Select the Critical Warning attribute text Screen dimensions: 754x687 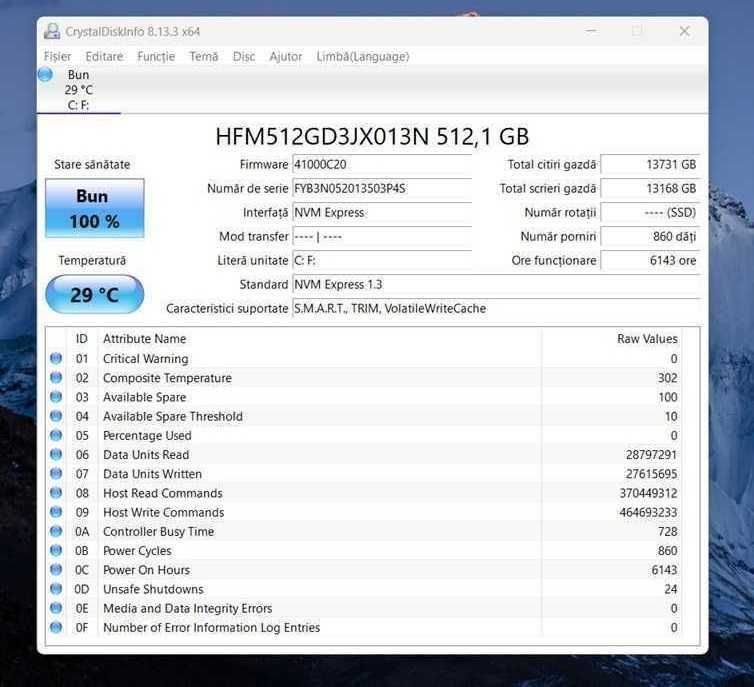point(146,359)
